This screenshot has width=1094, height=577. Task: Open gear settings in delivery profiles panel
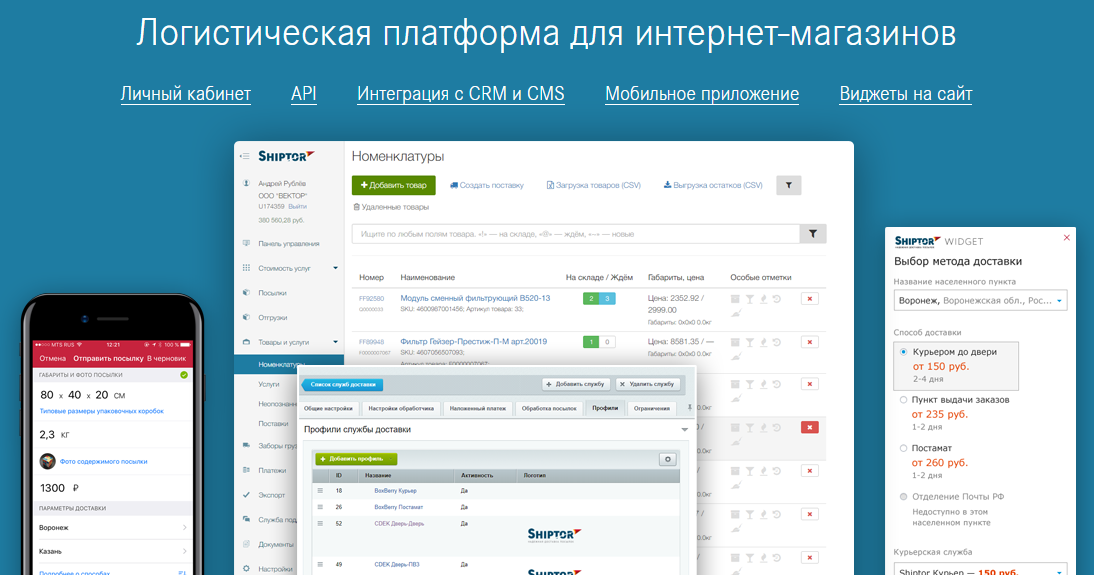(x=668, y=459)
